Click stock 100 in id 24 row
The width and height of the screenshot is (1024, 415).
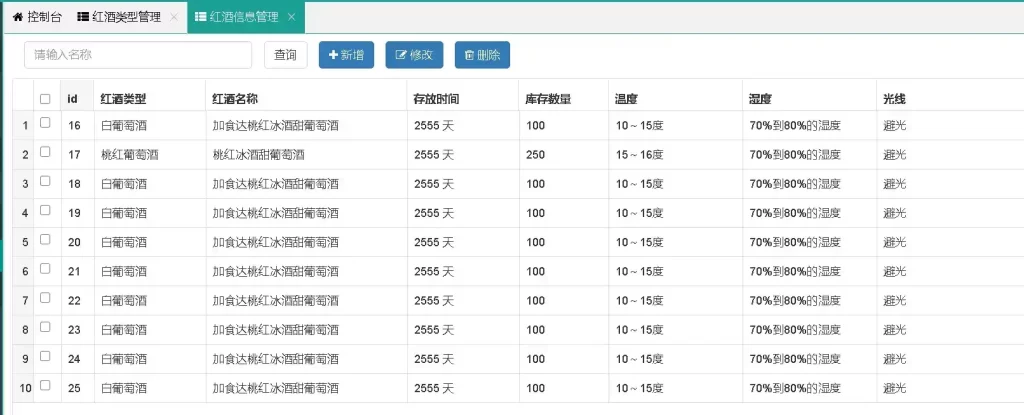click(x=536, y=359)
